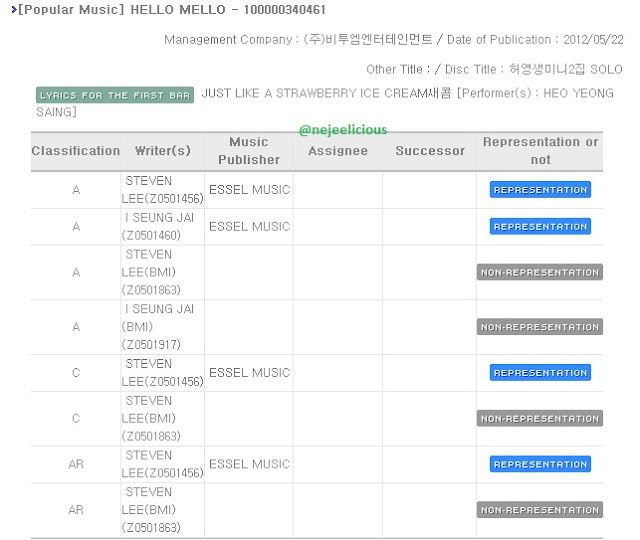Click the Writer(s) column header
Viewport: 640px width, 540px height.
pyautogui.click(x=163, y=151)
